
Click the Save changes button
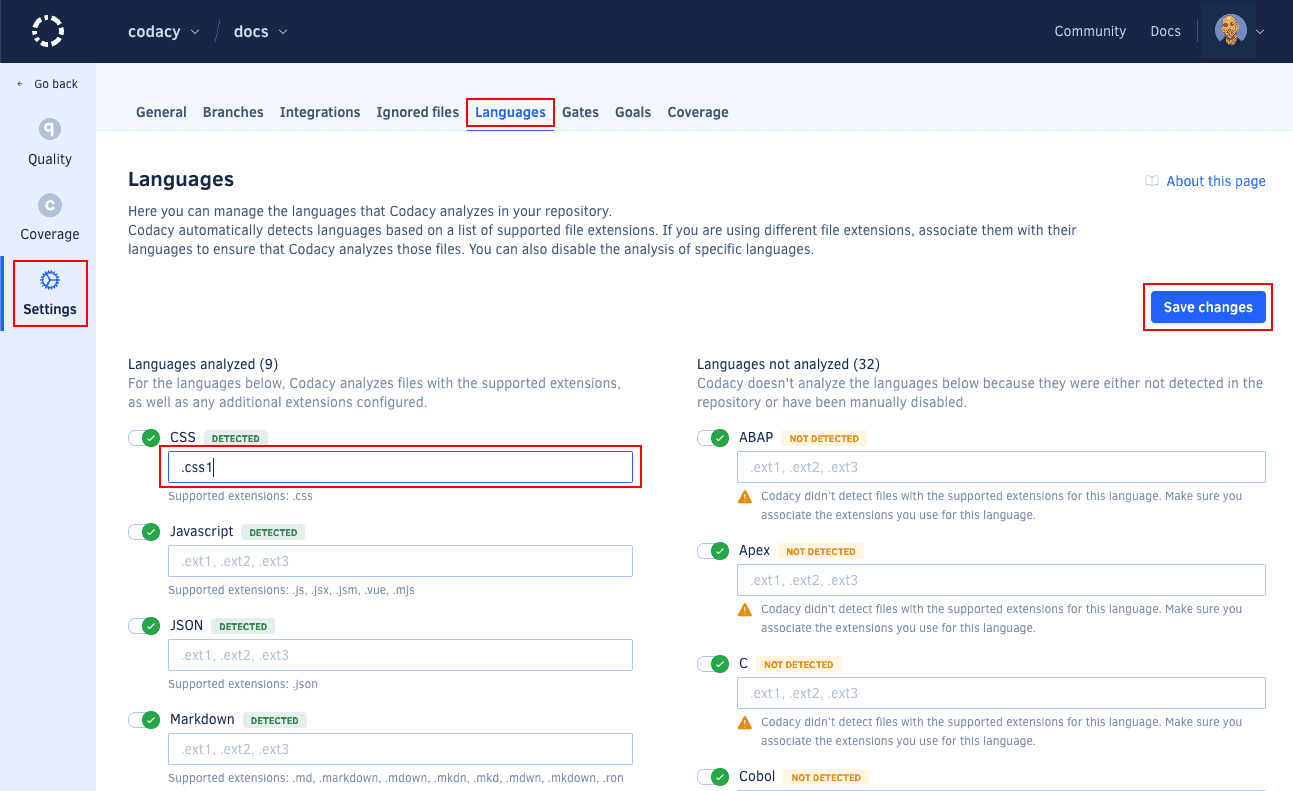(x=1207, y=307)
